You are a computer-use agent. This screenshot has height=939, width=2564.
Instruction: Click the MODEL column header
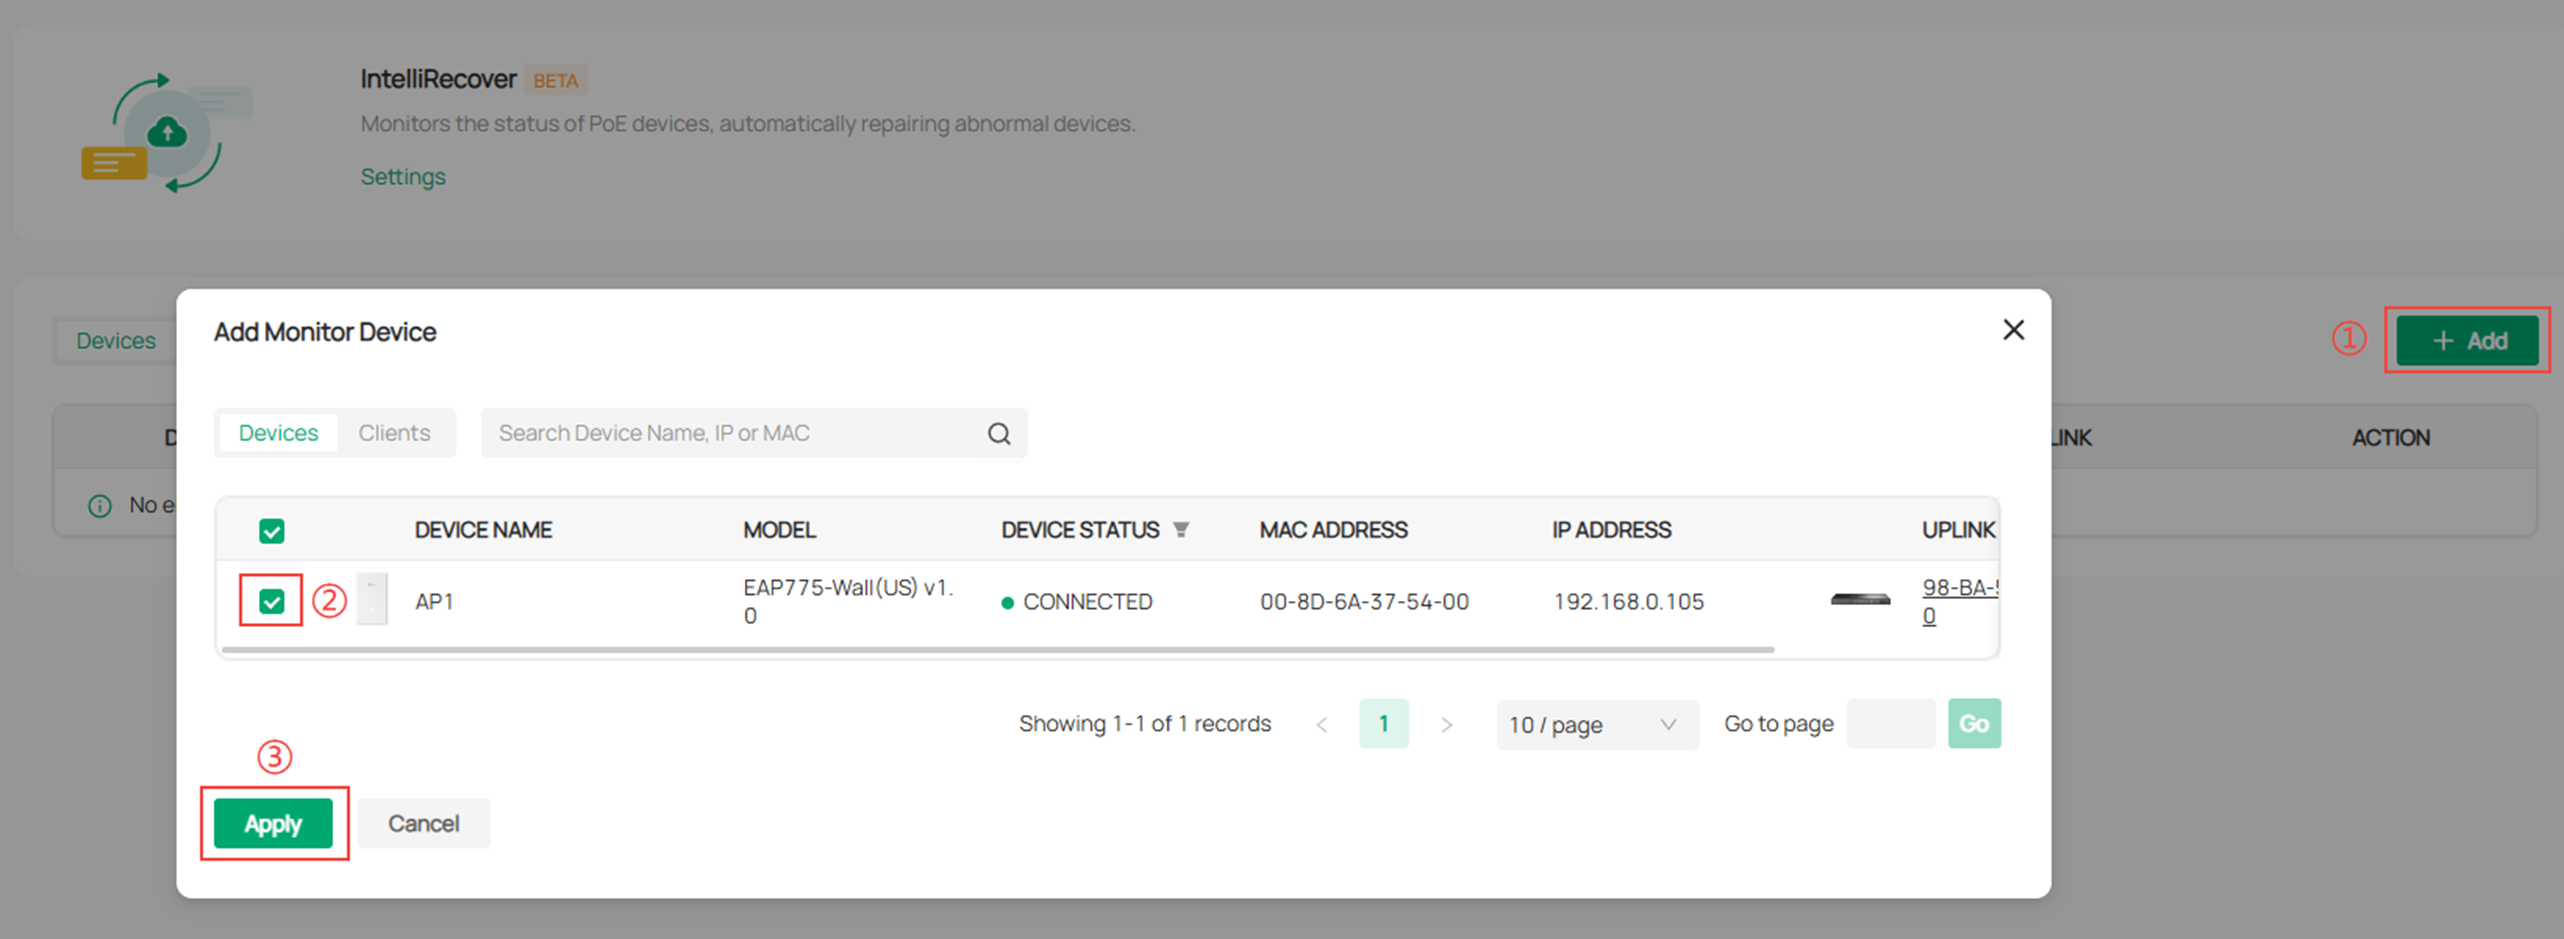(x=779, y=530)
